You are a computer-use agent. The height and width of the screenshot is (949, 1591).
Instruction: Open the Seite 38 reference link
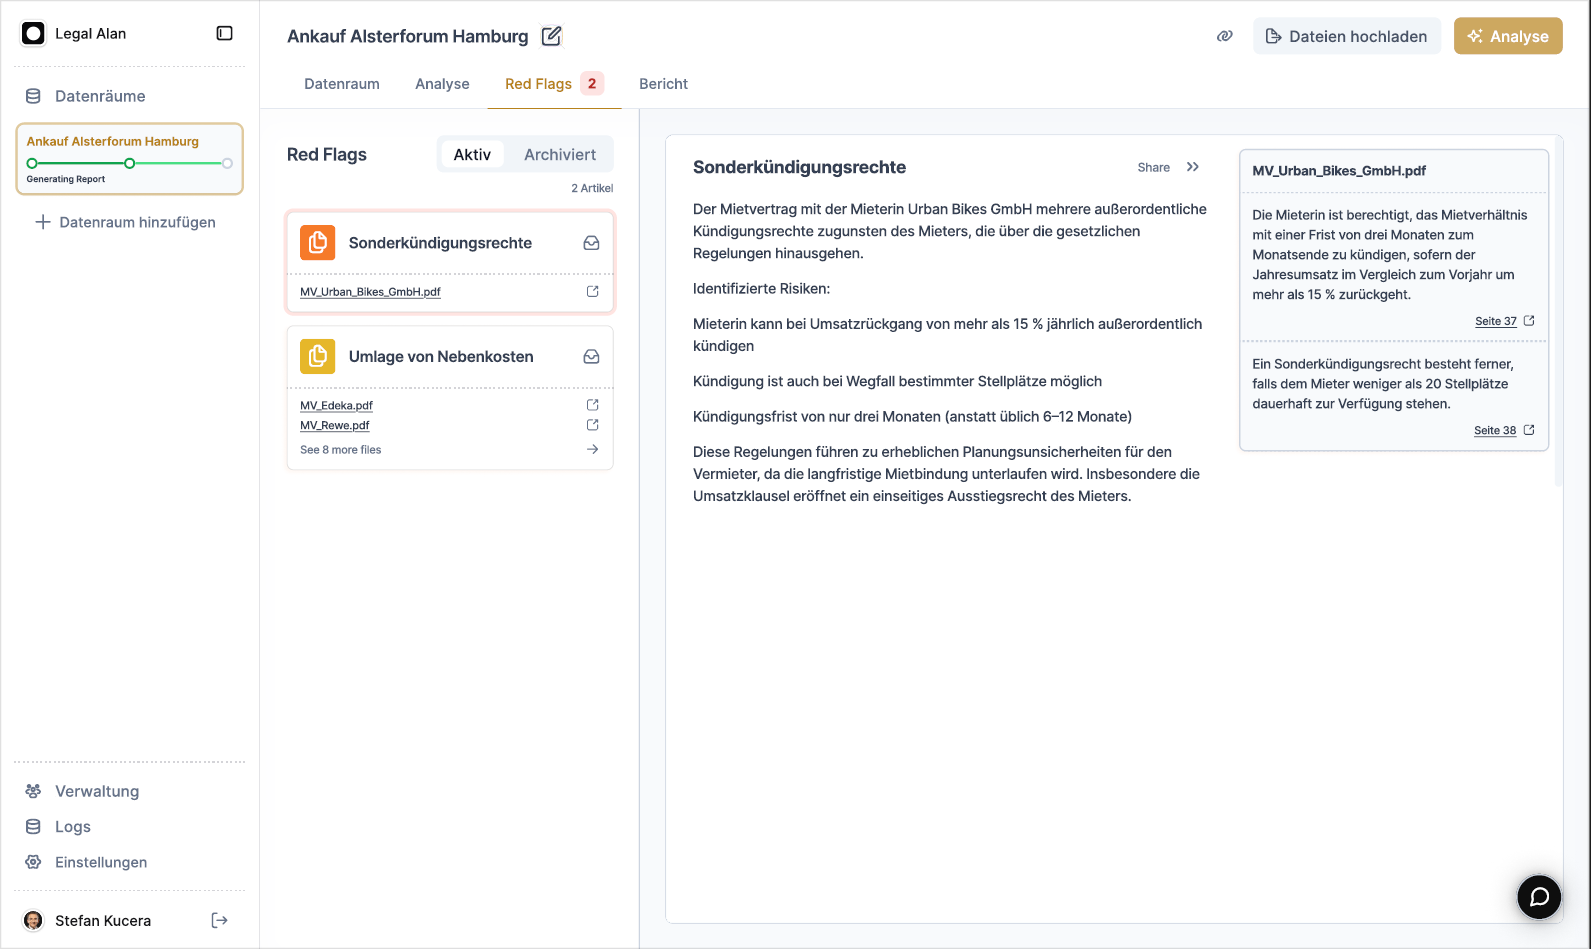(1494, 430)
